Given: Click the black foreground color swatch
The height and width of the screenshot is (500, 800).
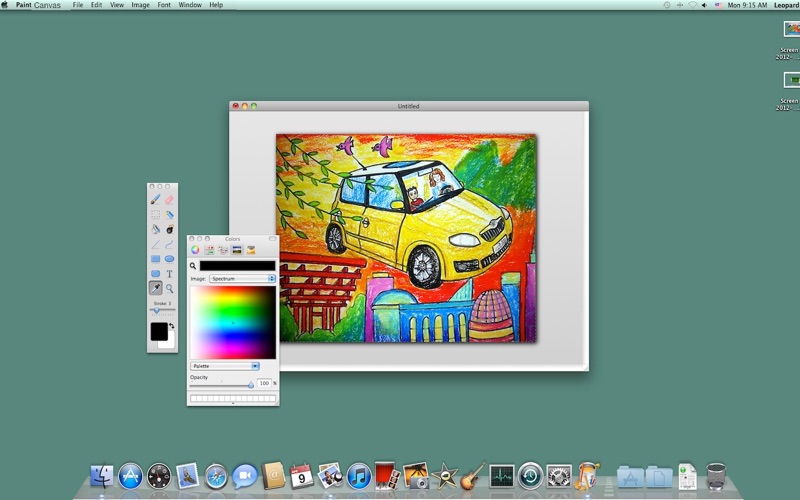Looking at the screenshot, I should 159,331.
